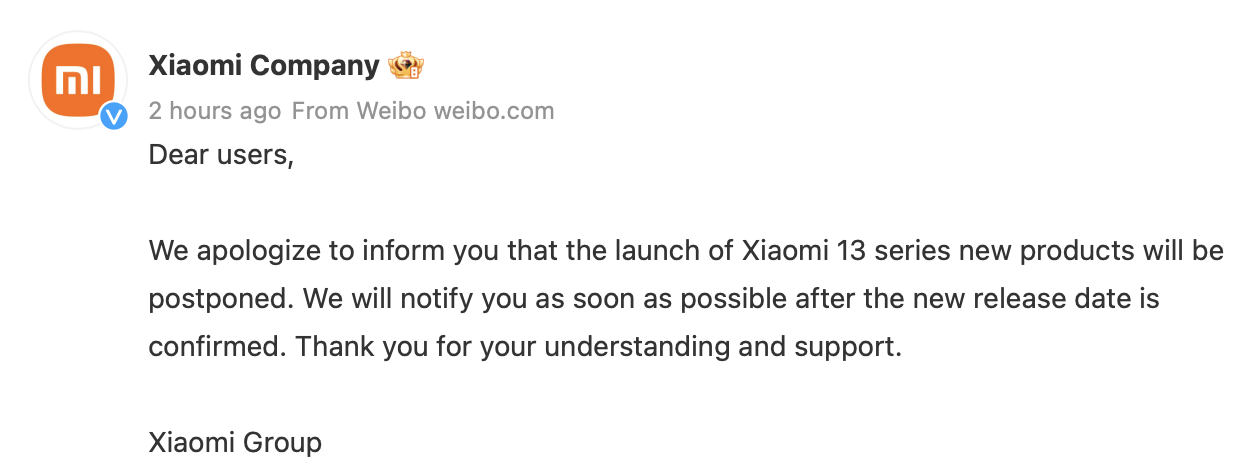Click the word "series" in the post
This screenshot has width=1260, height=474.
coord(912,251)
